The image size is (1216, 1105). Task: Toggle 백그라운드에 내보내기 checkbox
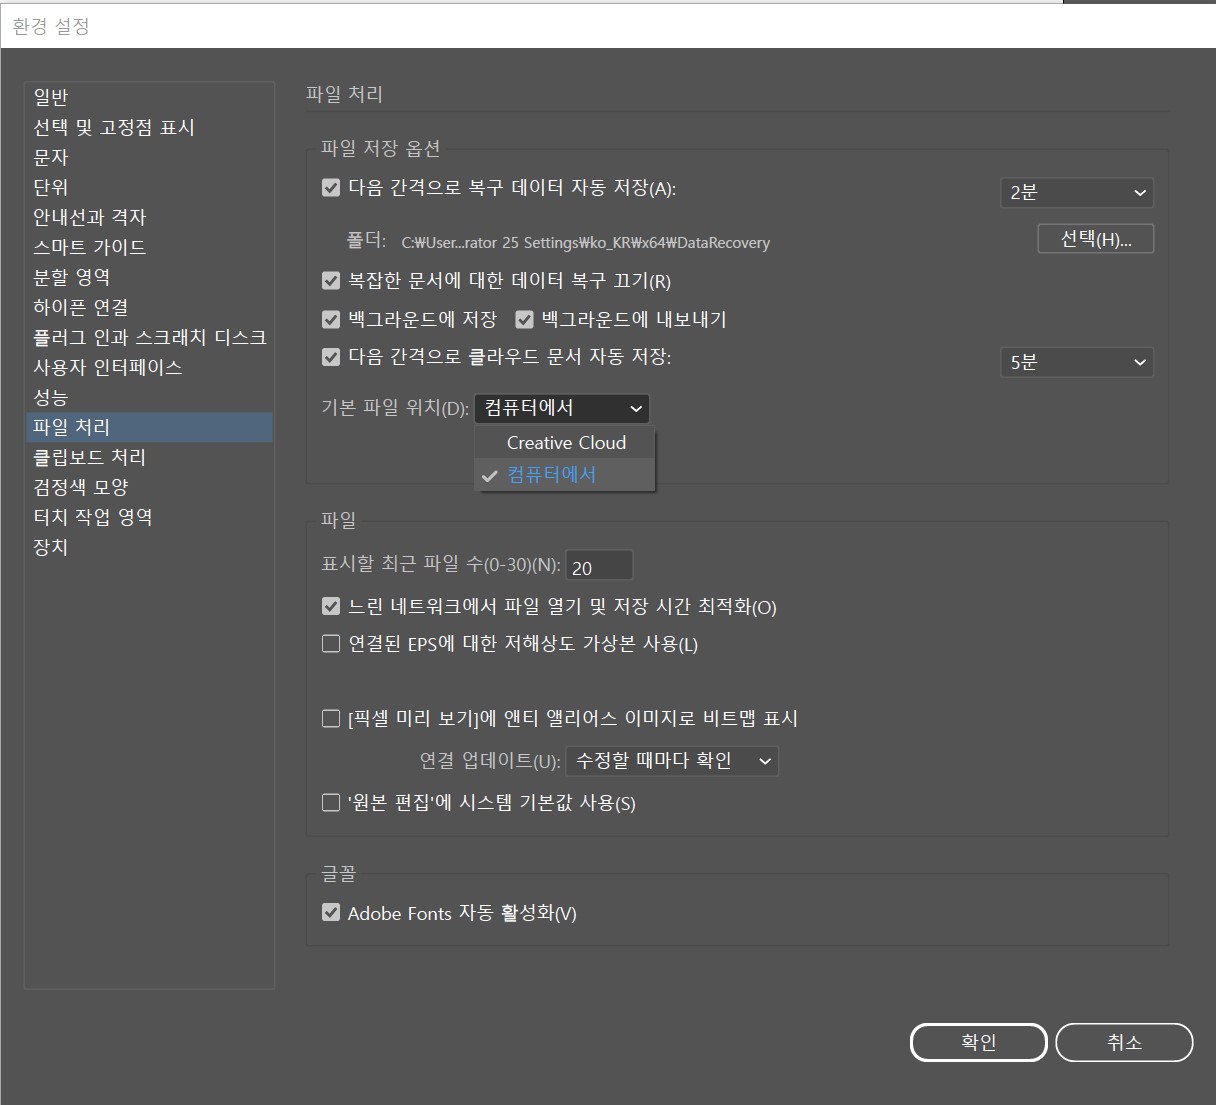click(x=524, y=319)
